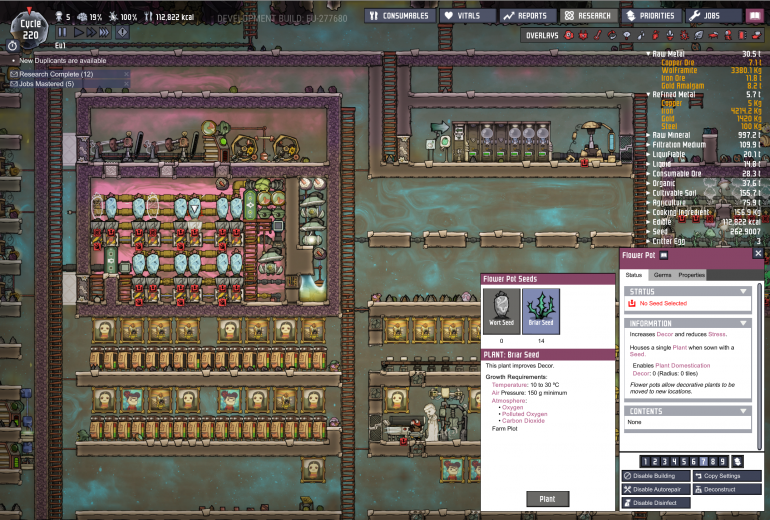Click Copy Settings
The width and height of the screenshot is (770, 520).
(x=727, y=476)
